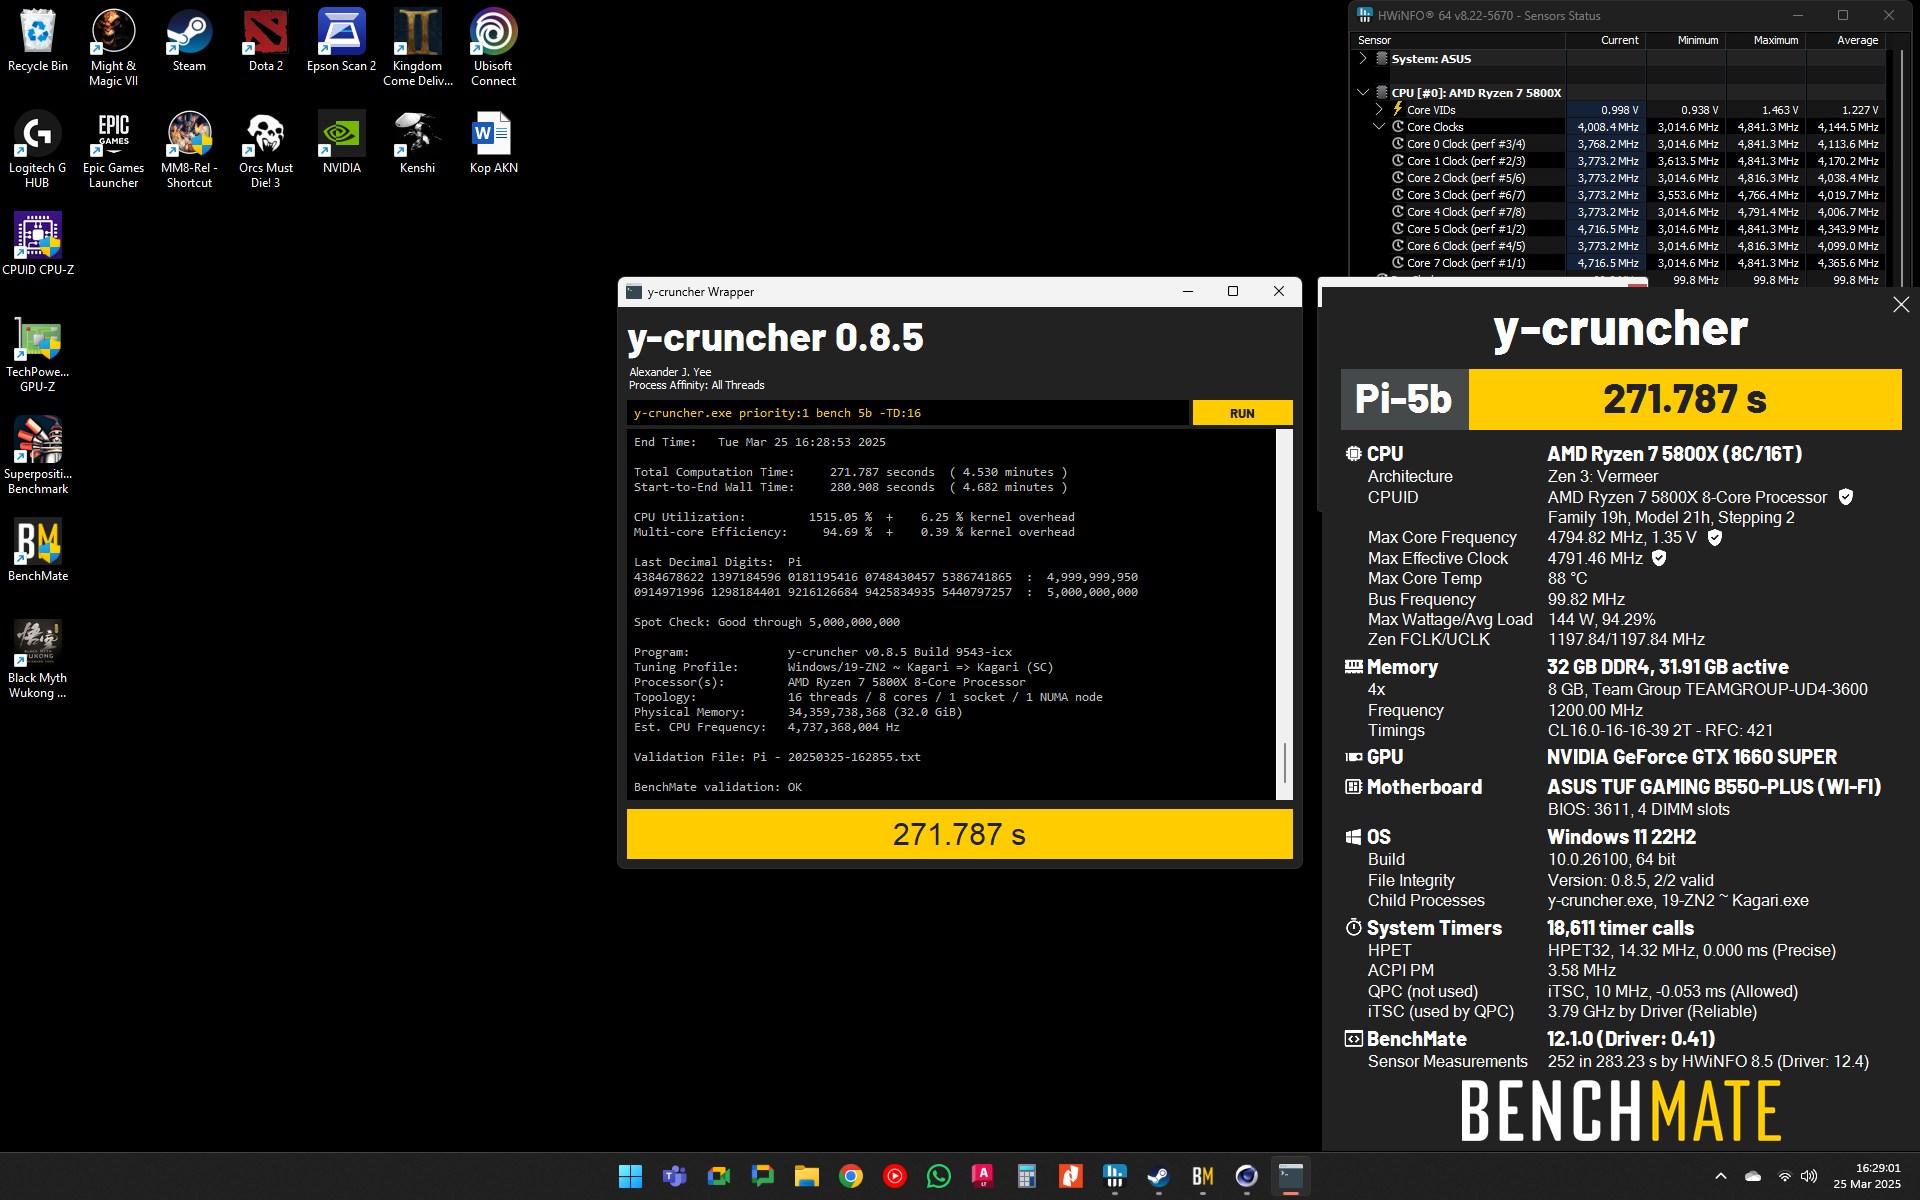Launch Might & Magic VII shortcut
This screenshot has width=1920, height=1200.
[113, 48]
